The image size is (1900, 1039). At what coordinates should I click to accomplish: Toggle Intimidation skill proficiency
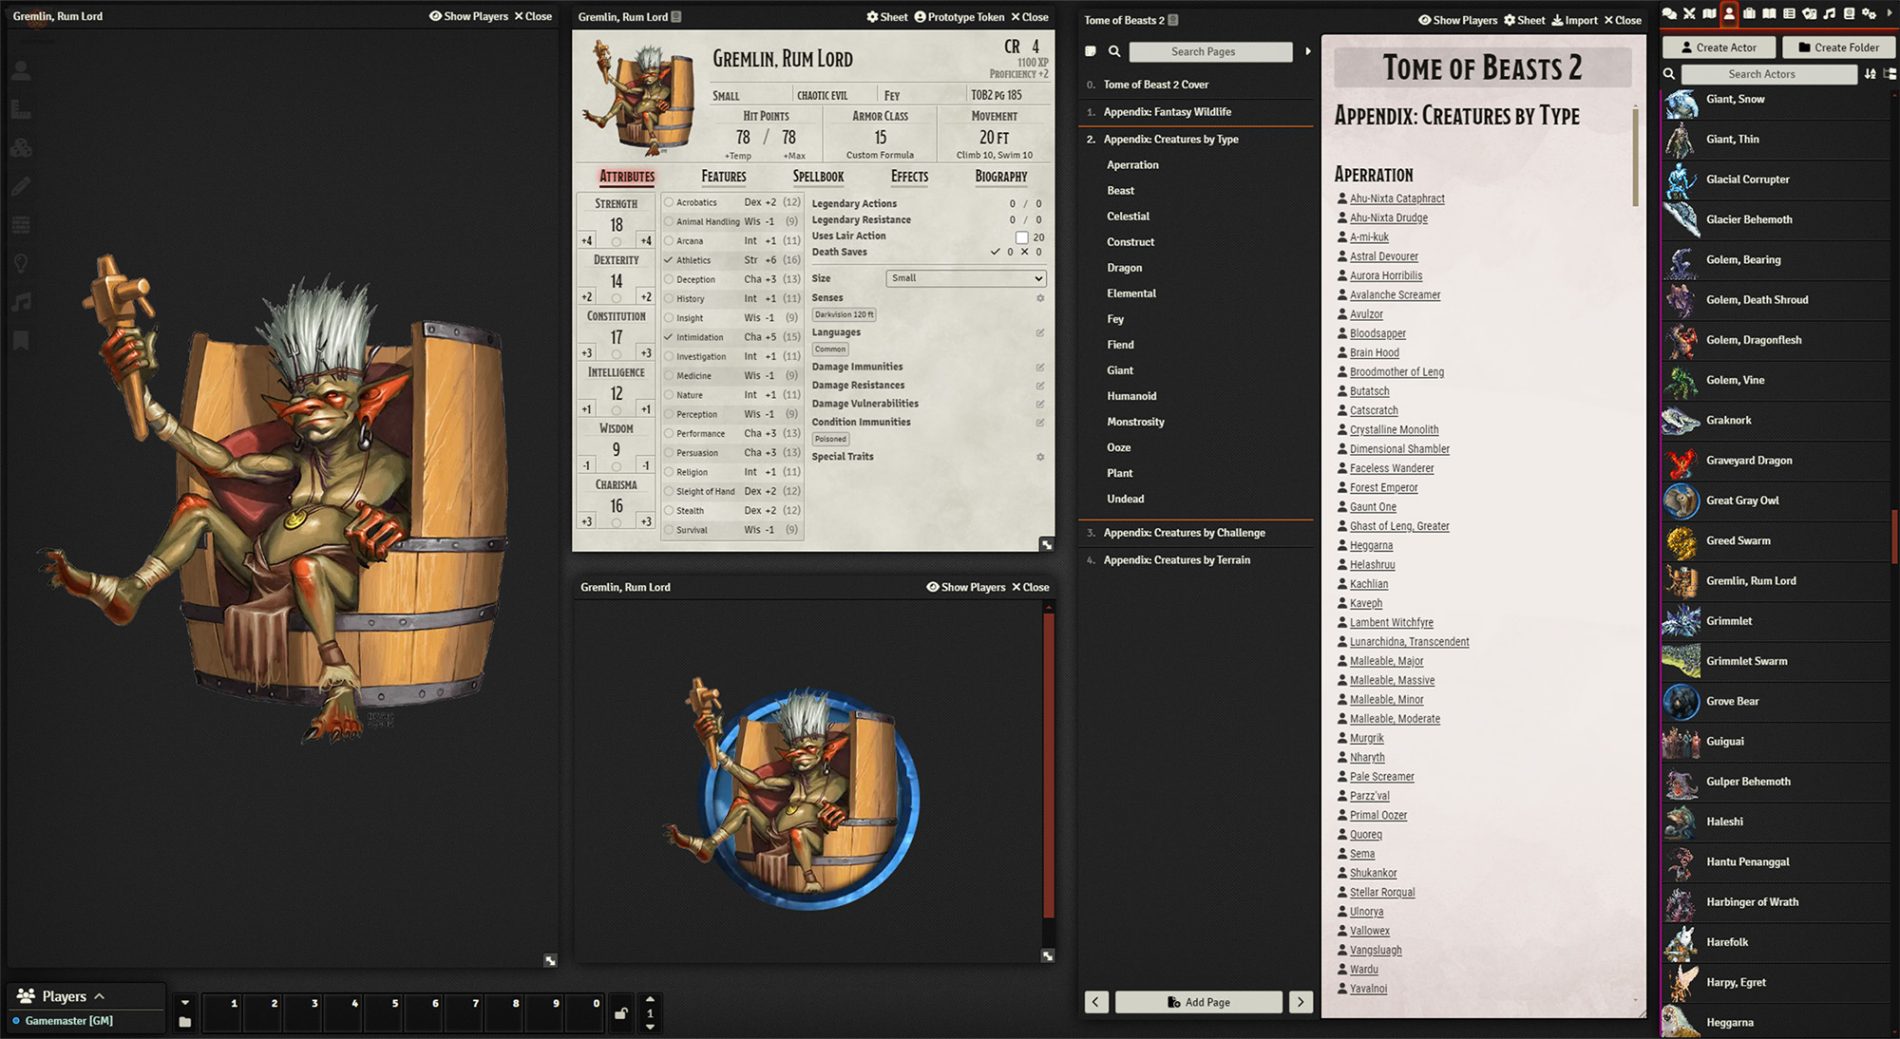pos(669,337)
